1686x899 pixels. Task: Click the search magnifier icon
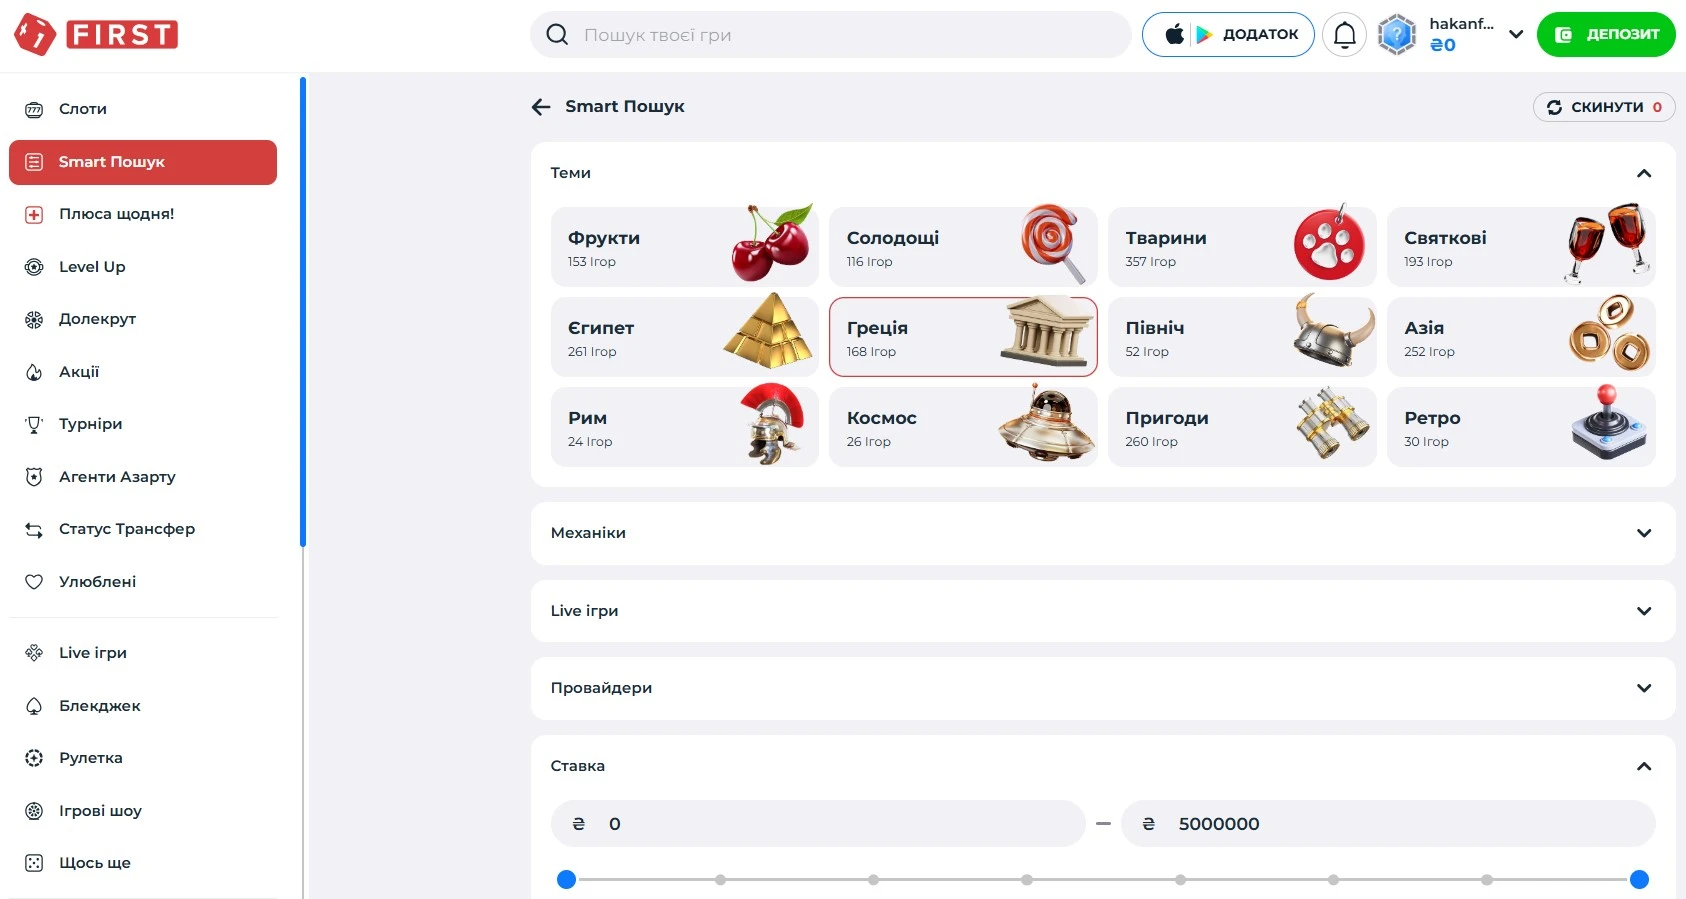point(557,35)
